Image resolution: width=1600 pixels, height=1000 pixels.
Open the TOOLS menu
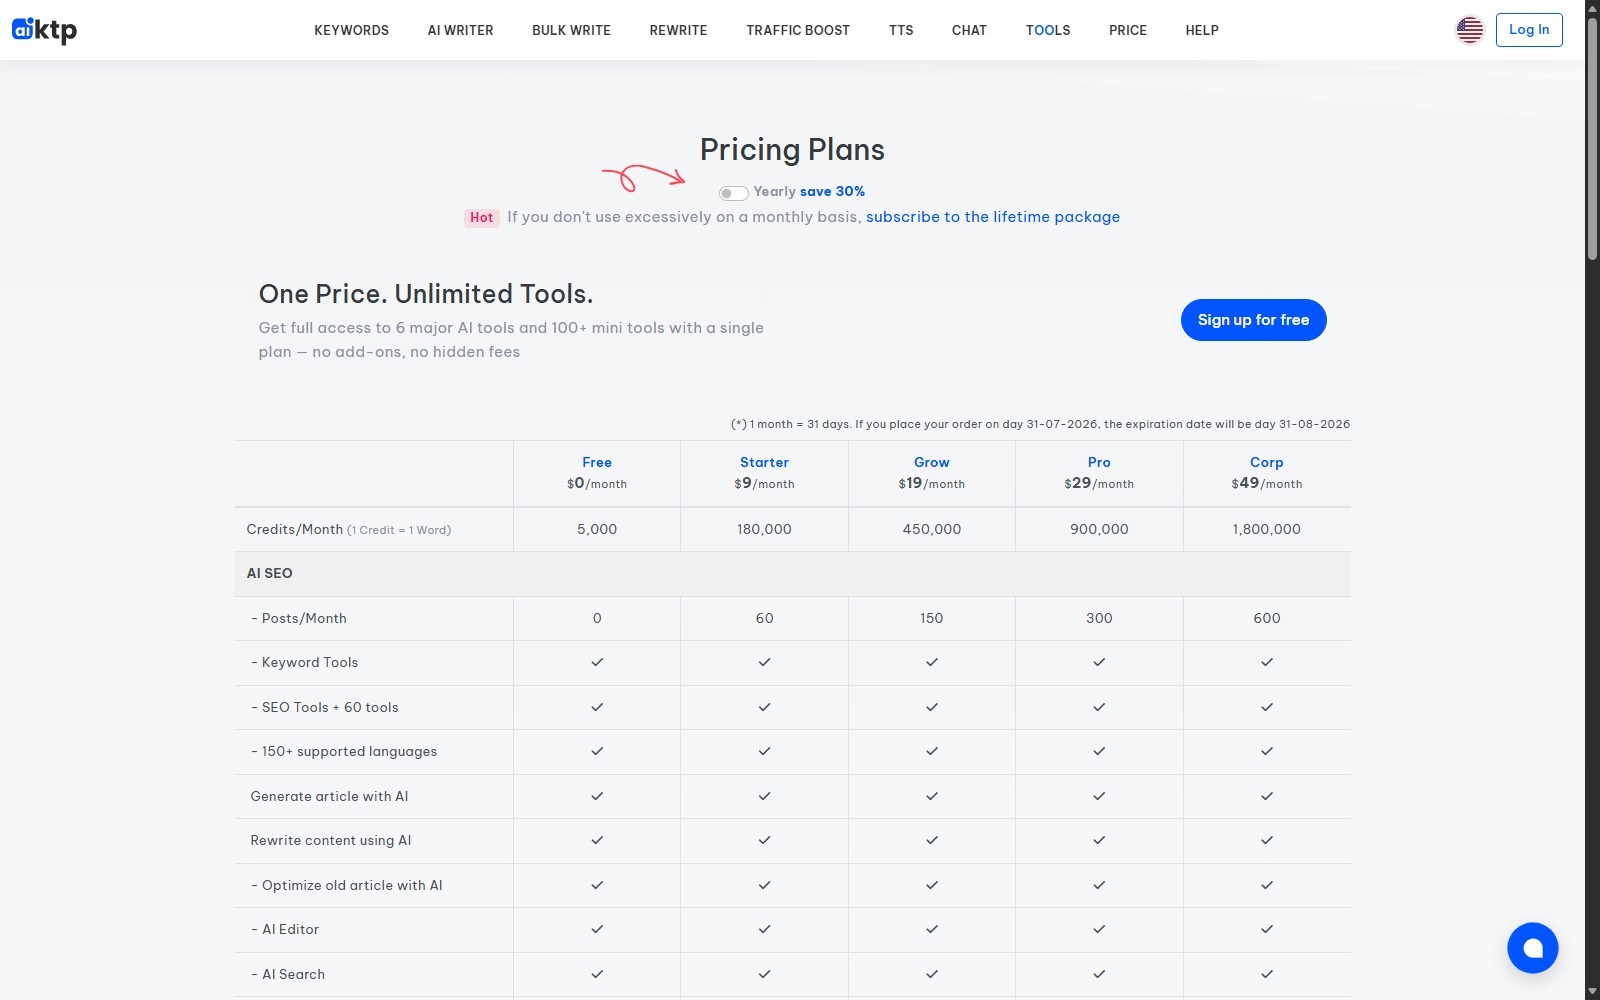point(1048,30)
